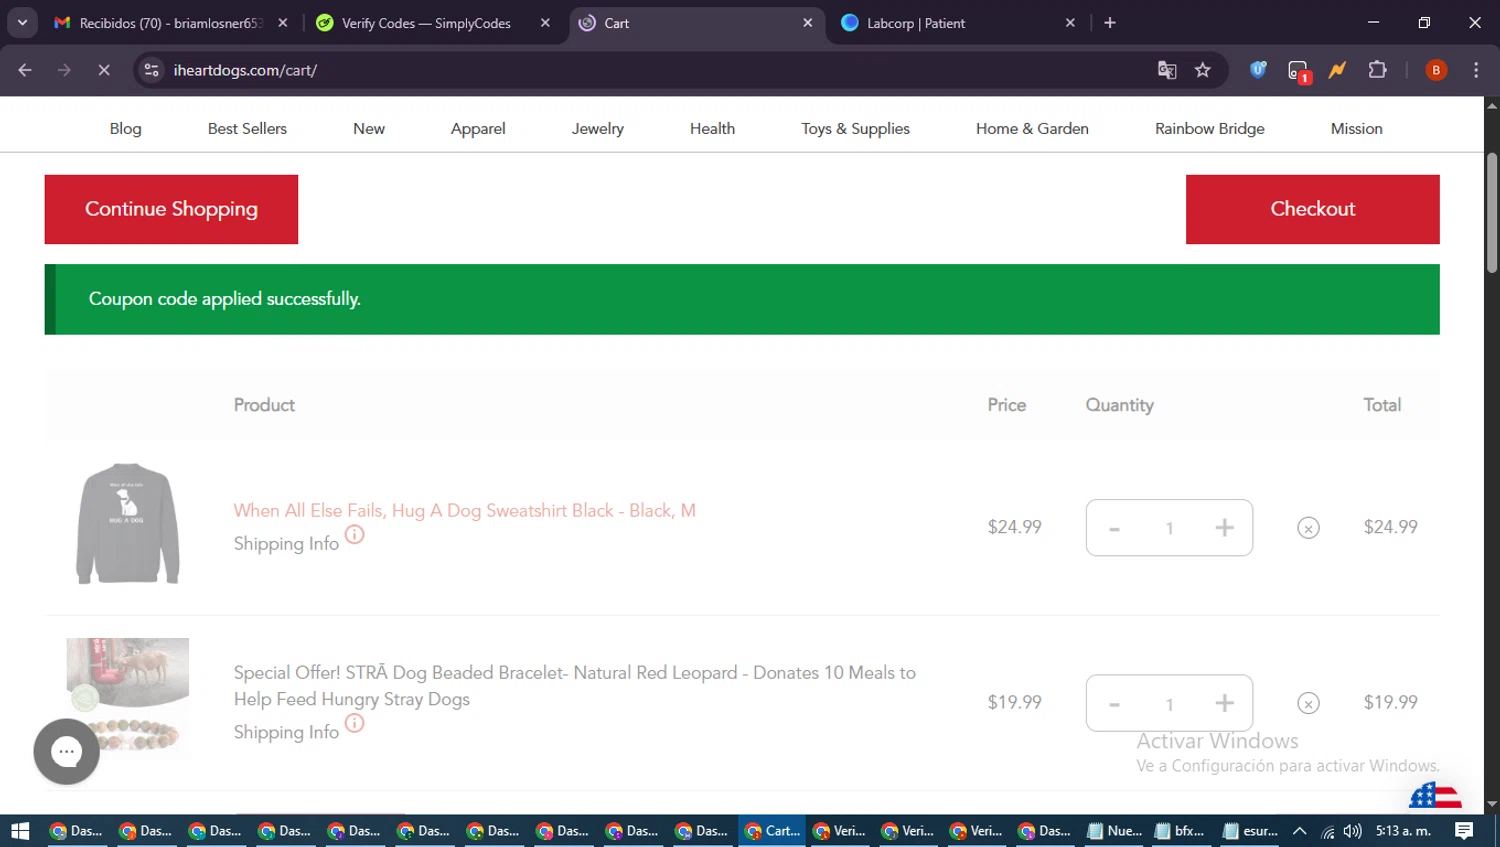Bookmark this page with star
This screenshot has height=847, width=1500.
coord(1203,70)
